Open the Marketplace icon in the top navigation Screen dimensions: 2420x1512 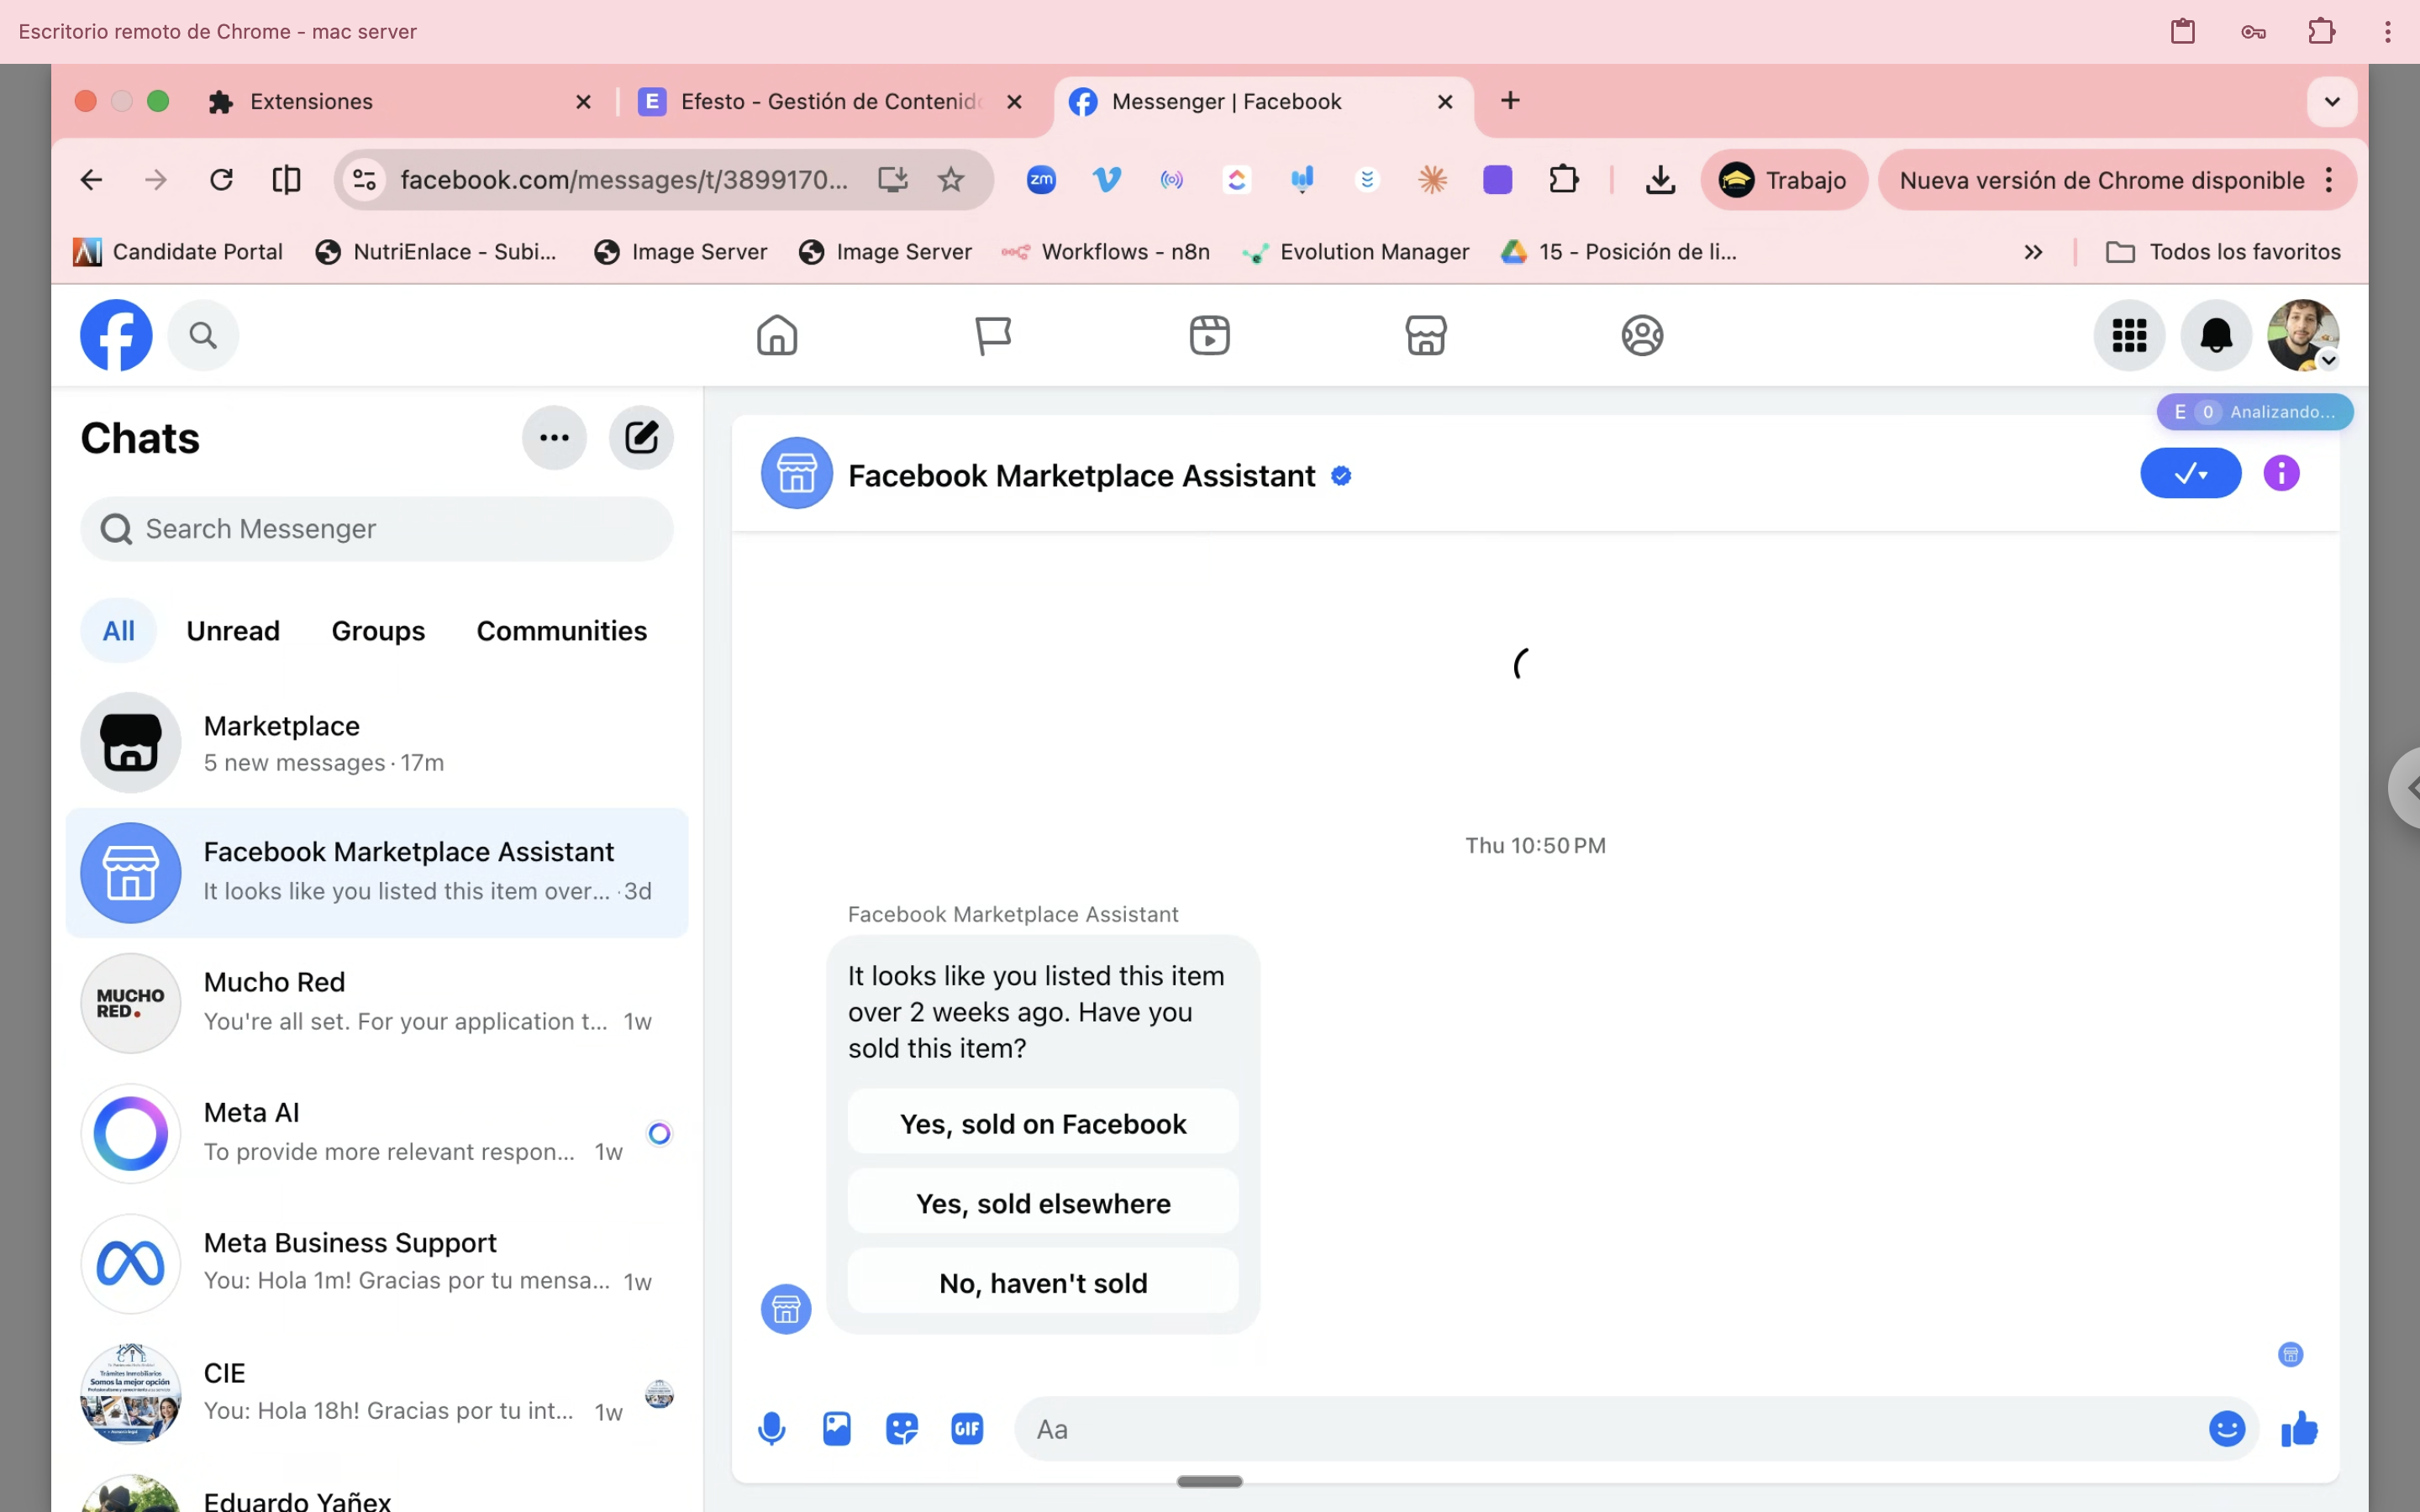pyautogui.click(x=1425, y=335)
